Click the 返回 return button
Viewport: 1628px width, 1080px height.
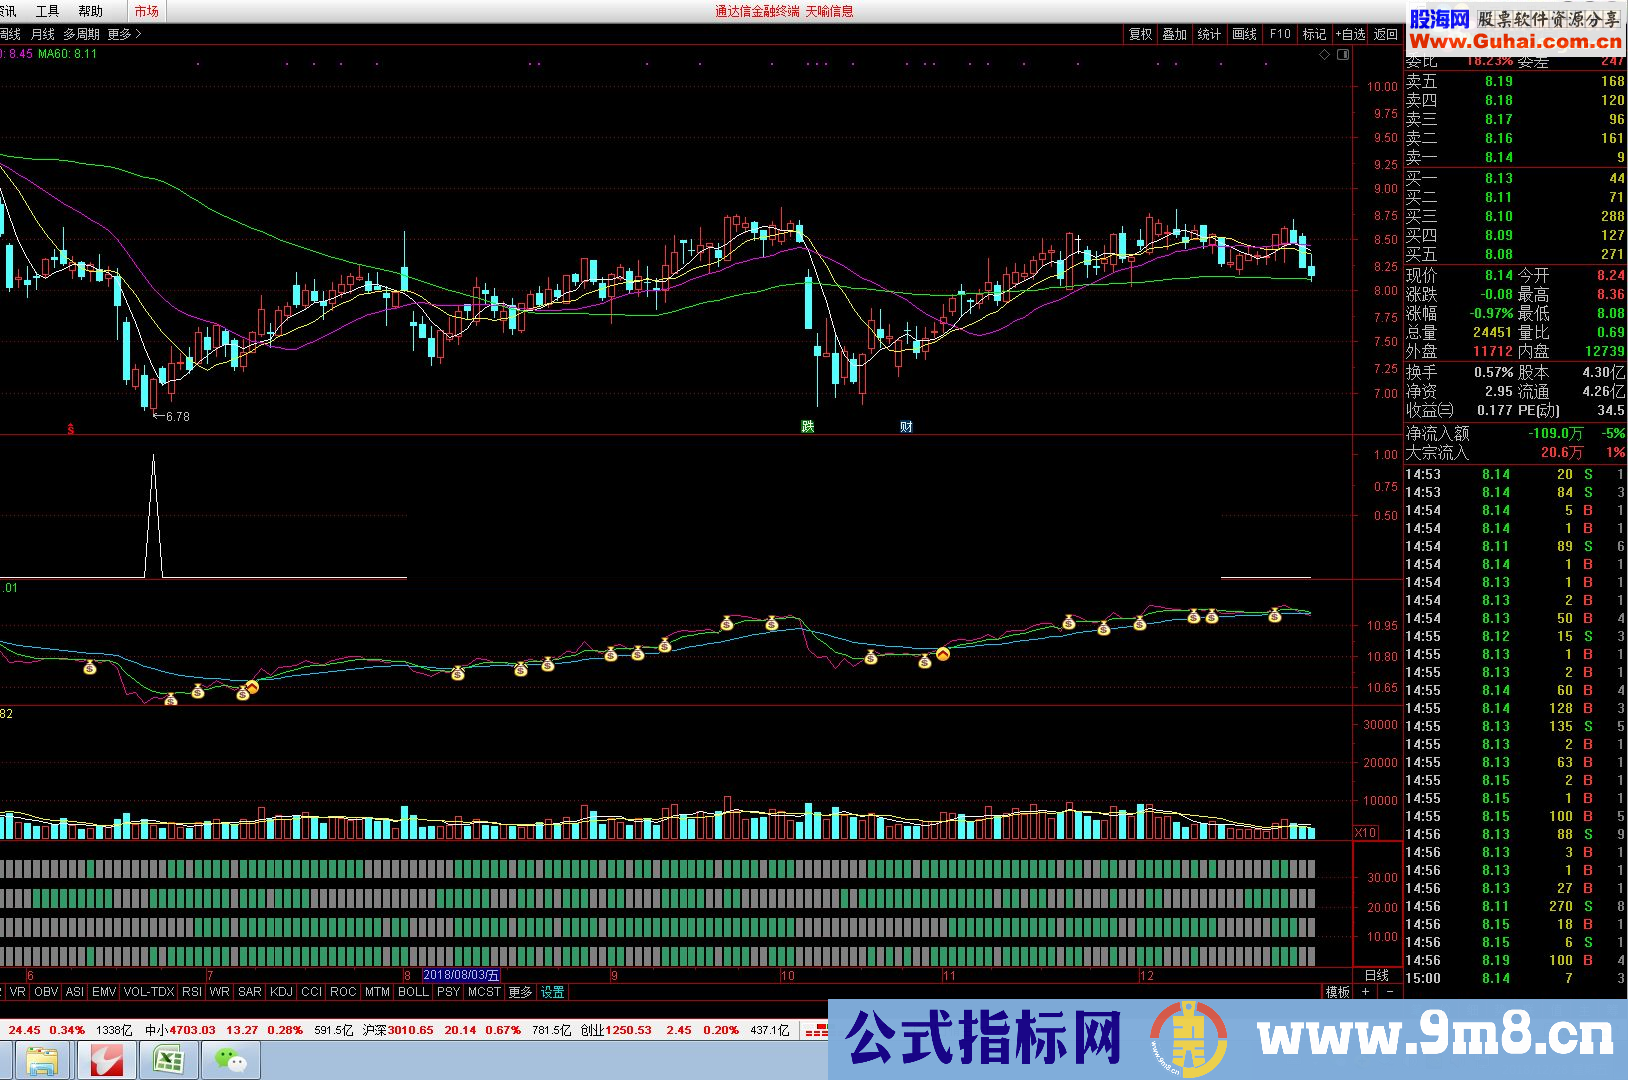tap(1385, 33)
